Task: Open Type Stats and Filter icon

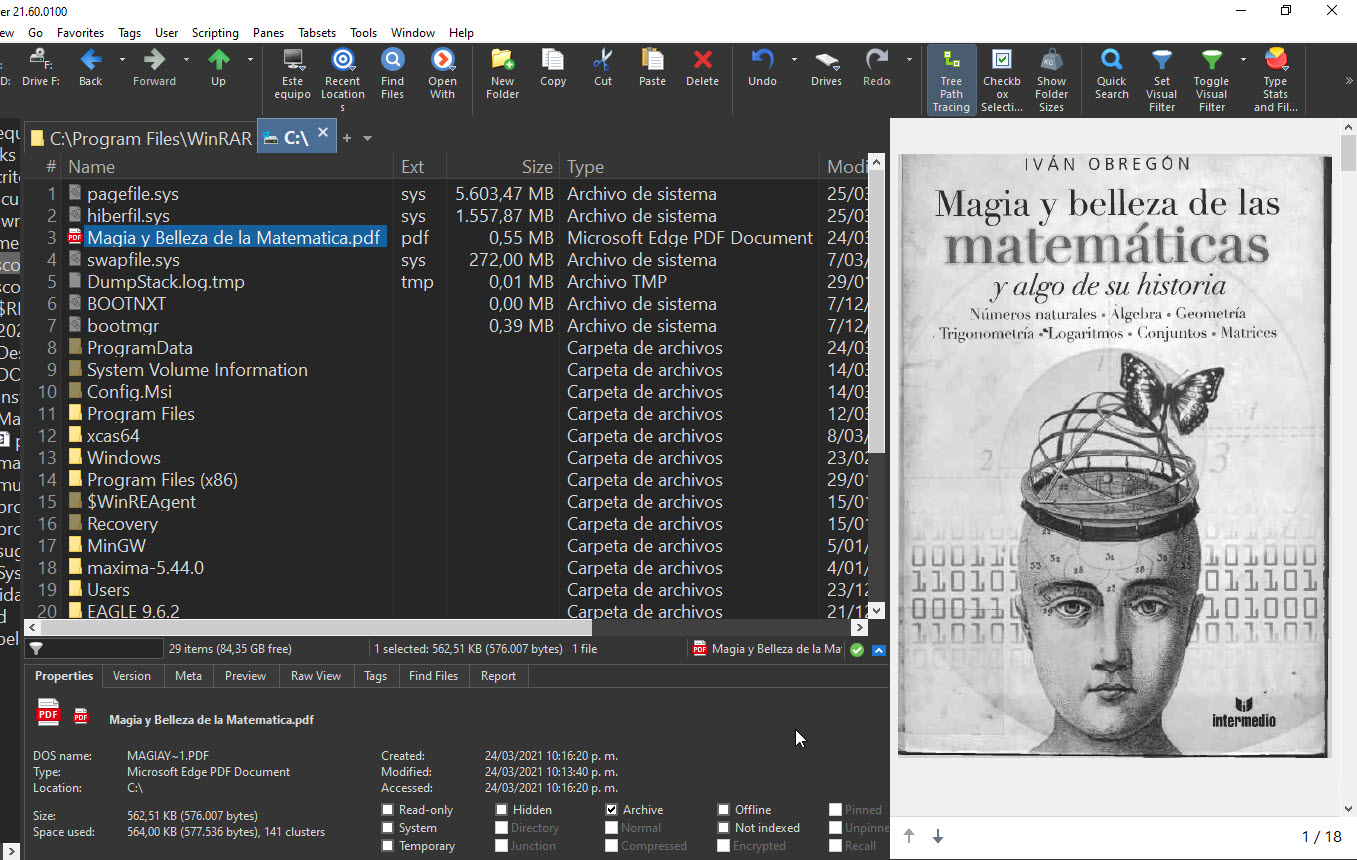Action: [x=1275, y=60]
